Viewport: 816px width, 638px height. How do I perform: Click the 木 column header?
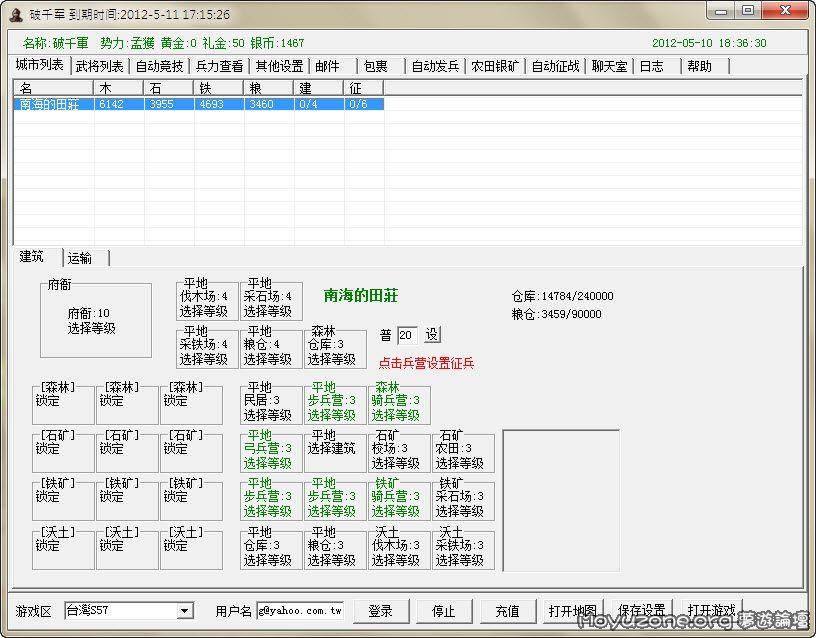tap(118, 88)
